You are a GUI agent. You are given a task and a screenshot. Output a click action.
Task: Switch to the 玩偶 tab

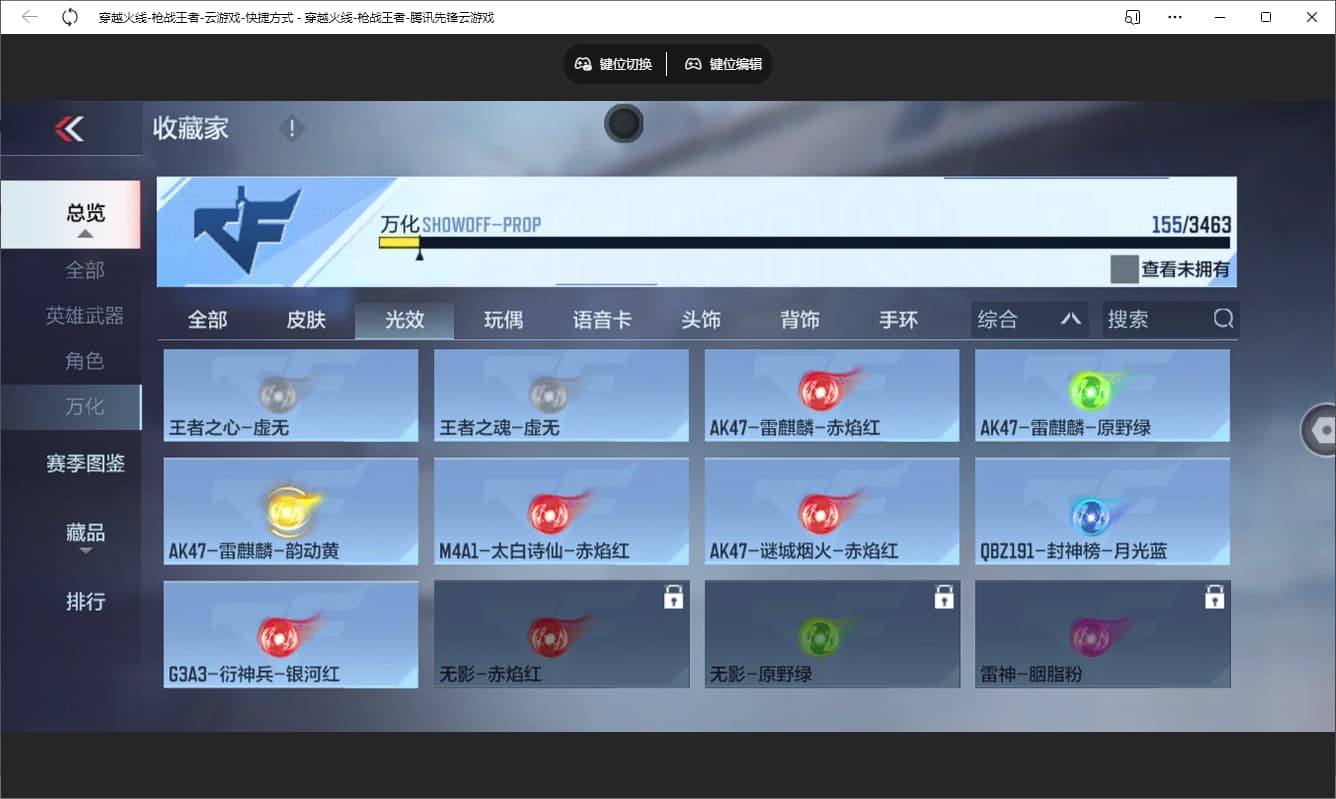coord(504,319)
